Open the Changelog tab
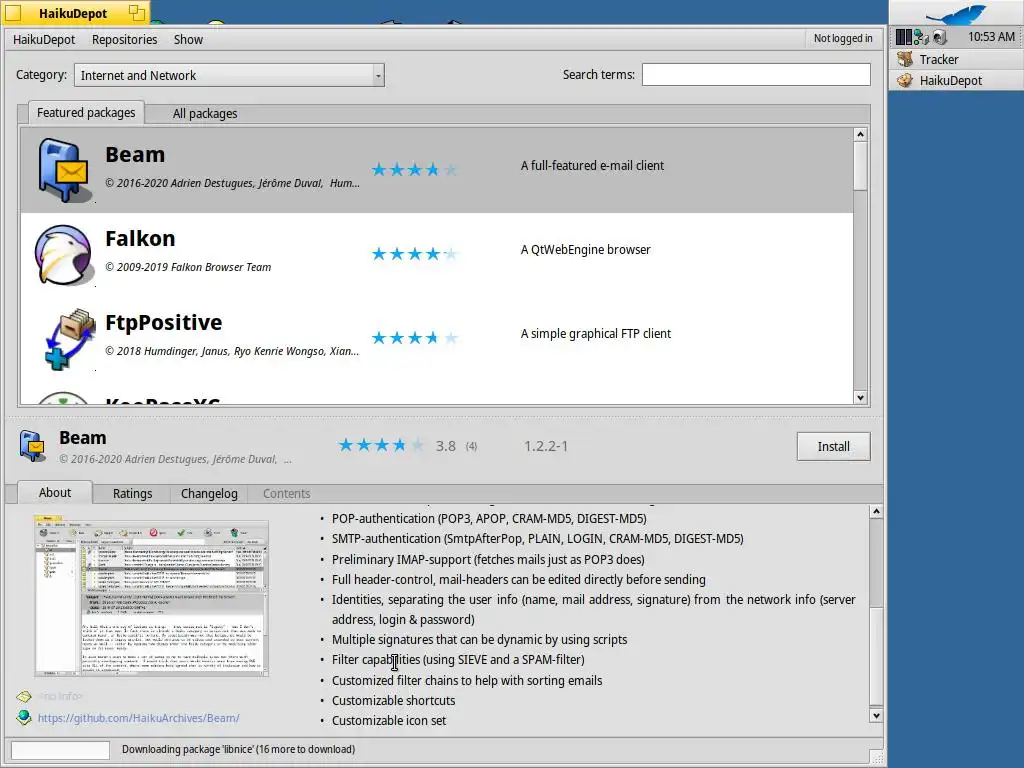Screen dimensions: 1024x768 coord(209,494)
